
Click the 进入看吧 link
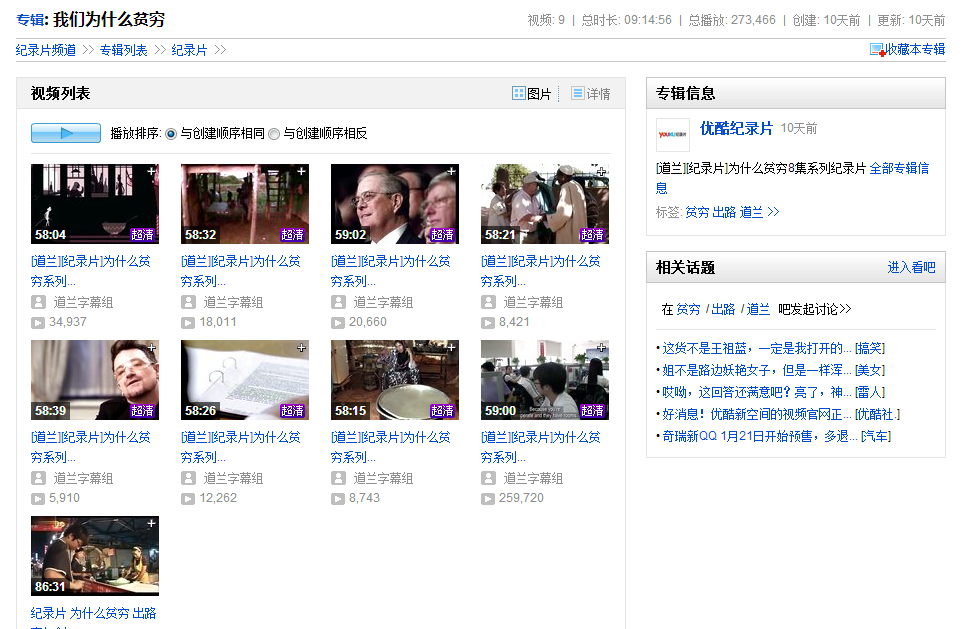(912, 268)
